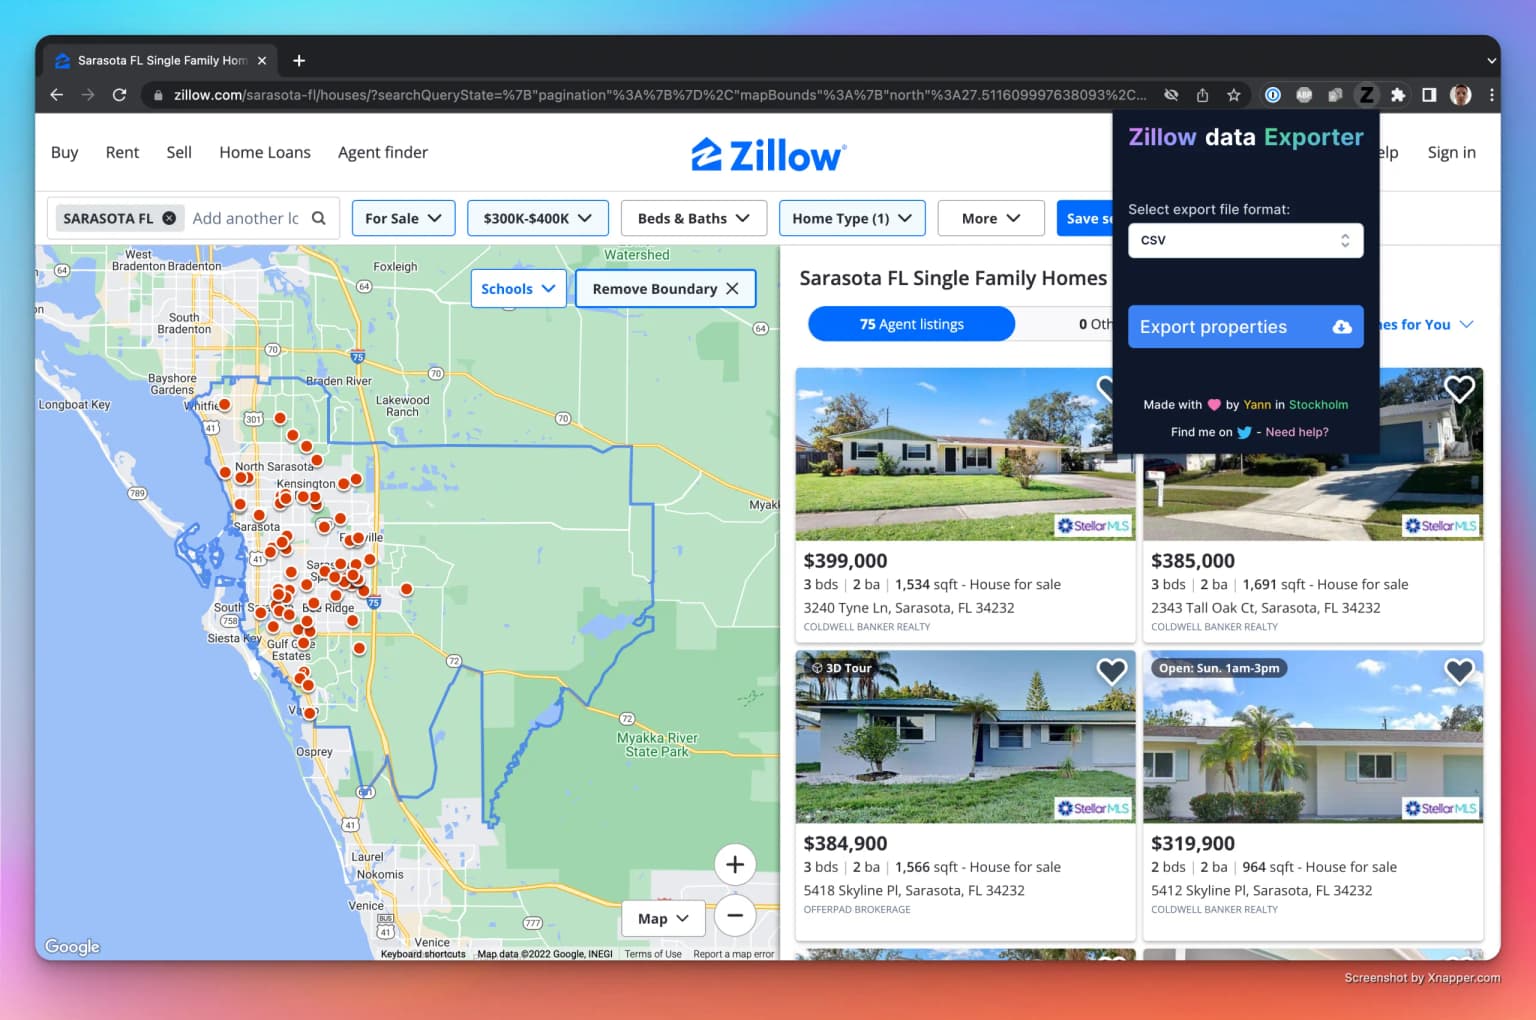Click the Sign in link
Image resolution: width=1536 pixels, height=1020 pixels.
click(x=1451, y=152)
